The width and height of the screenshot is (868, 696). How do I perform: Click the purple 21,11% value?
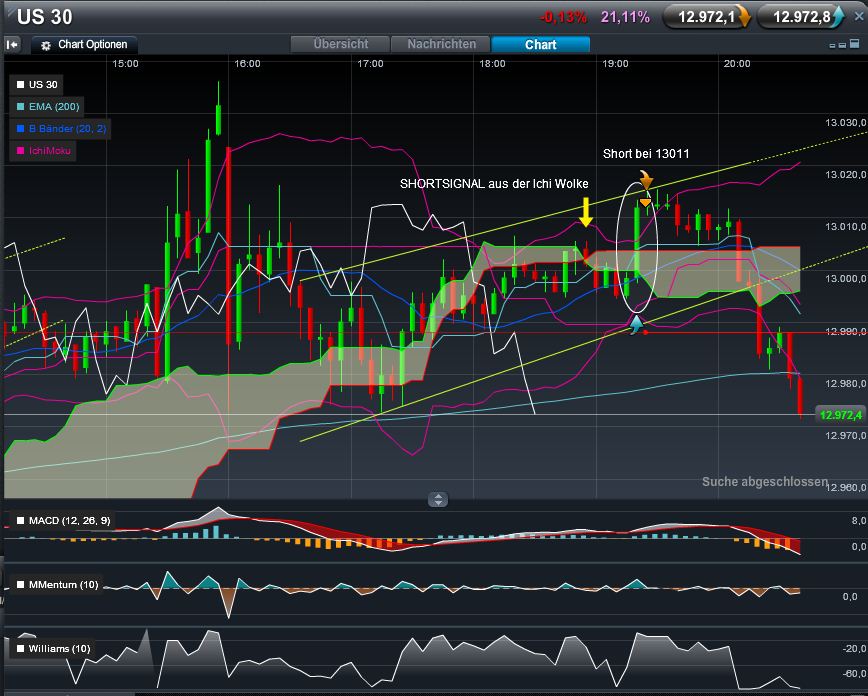point(626,17)
